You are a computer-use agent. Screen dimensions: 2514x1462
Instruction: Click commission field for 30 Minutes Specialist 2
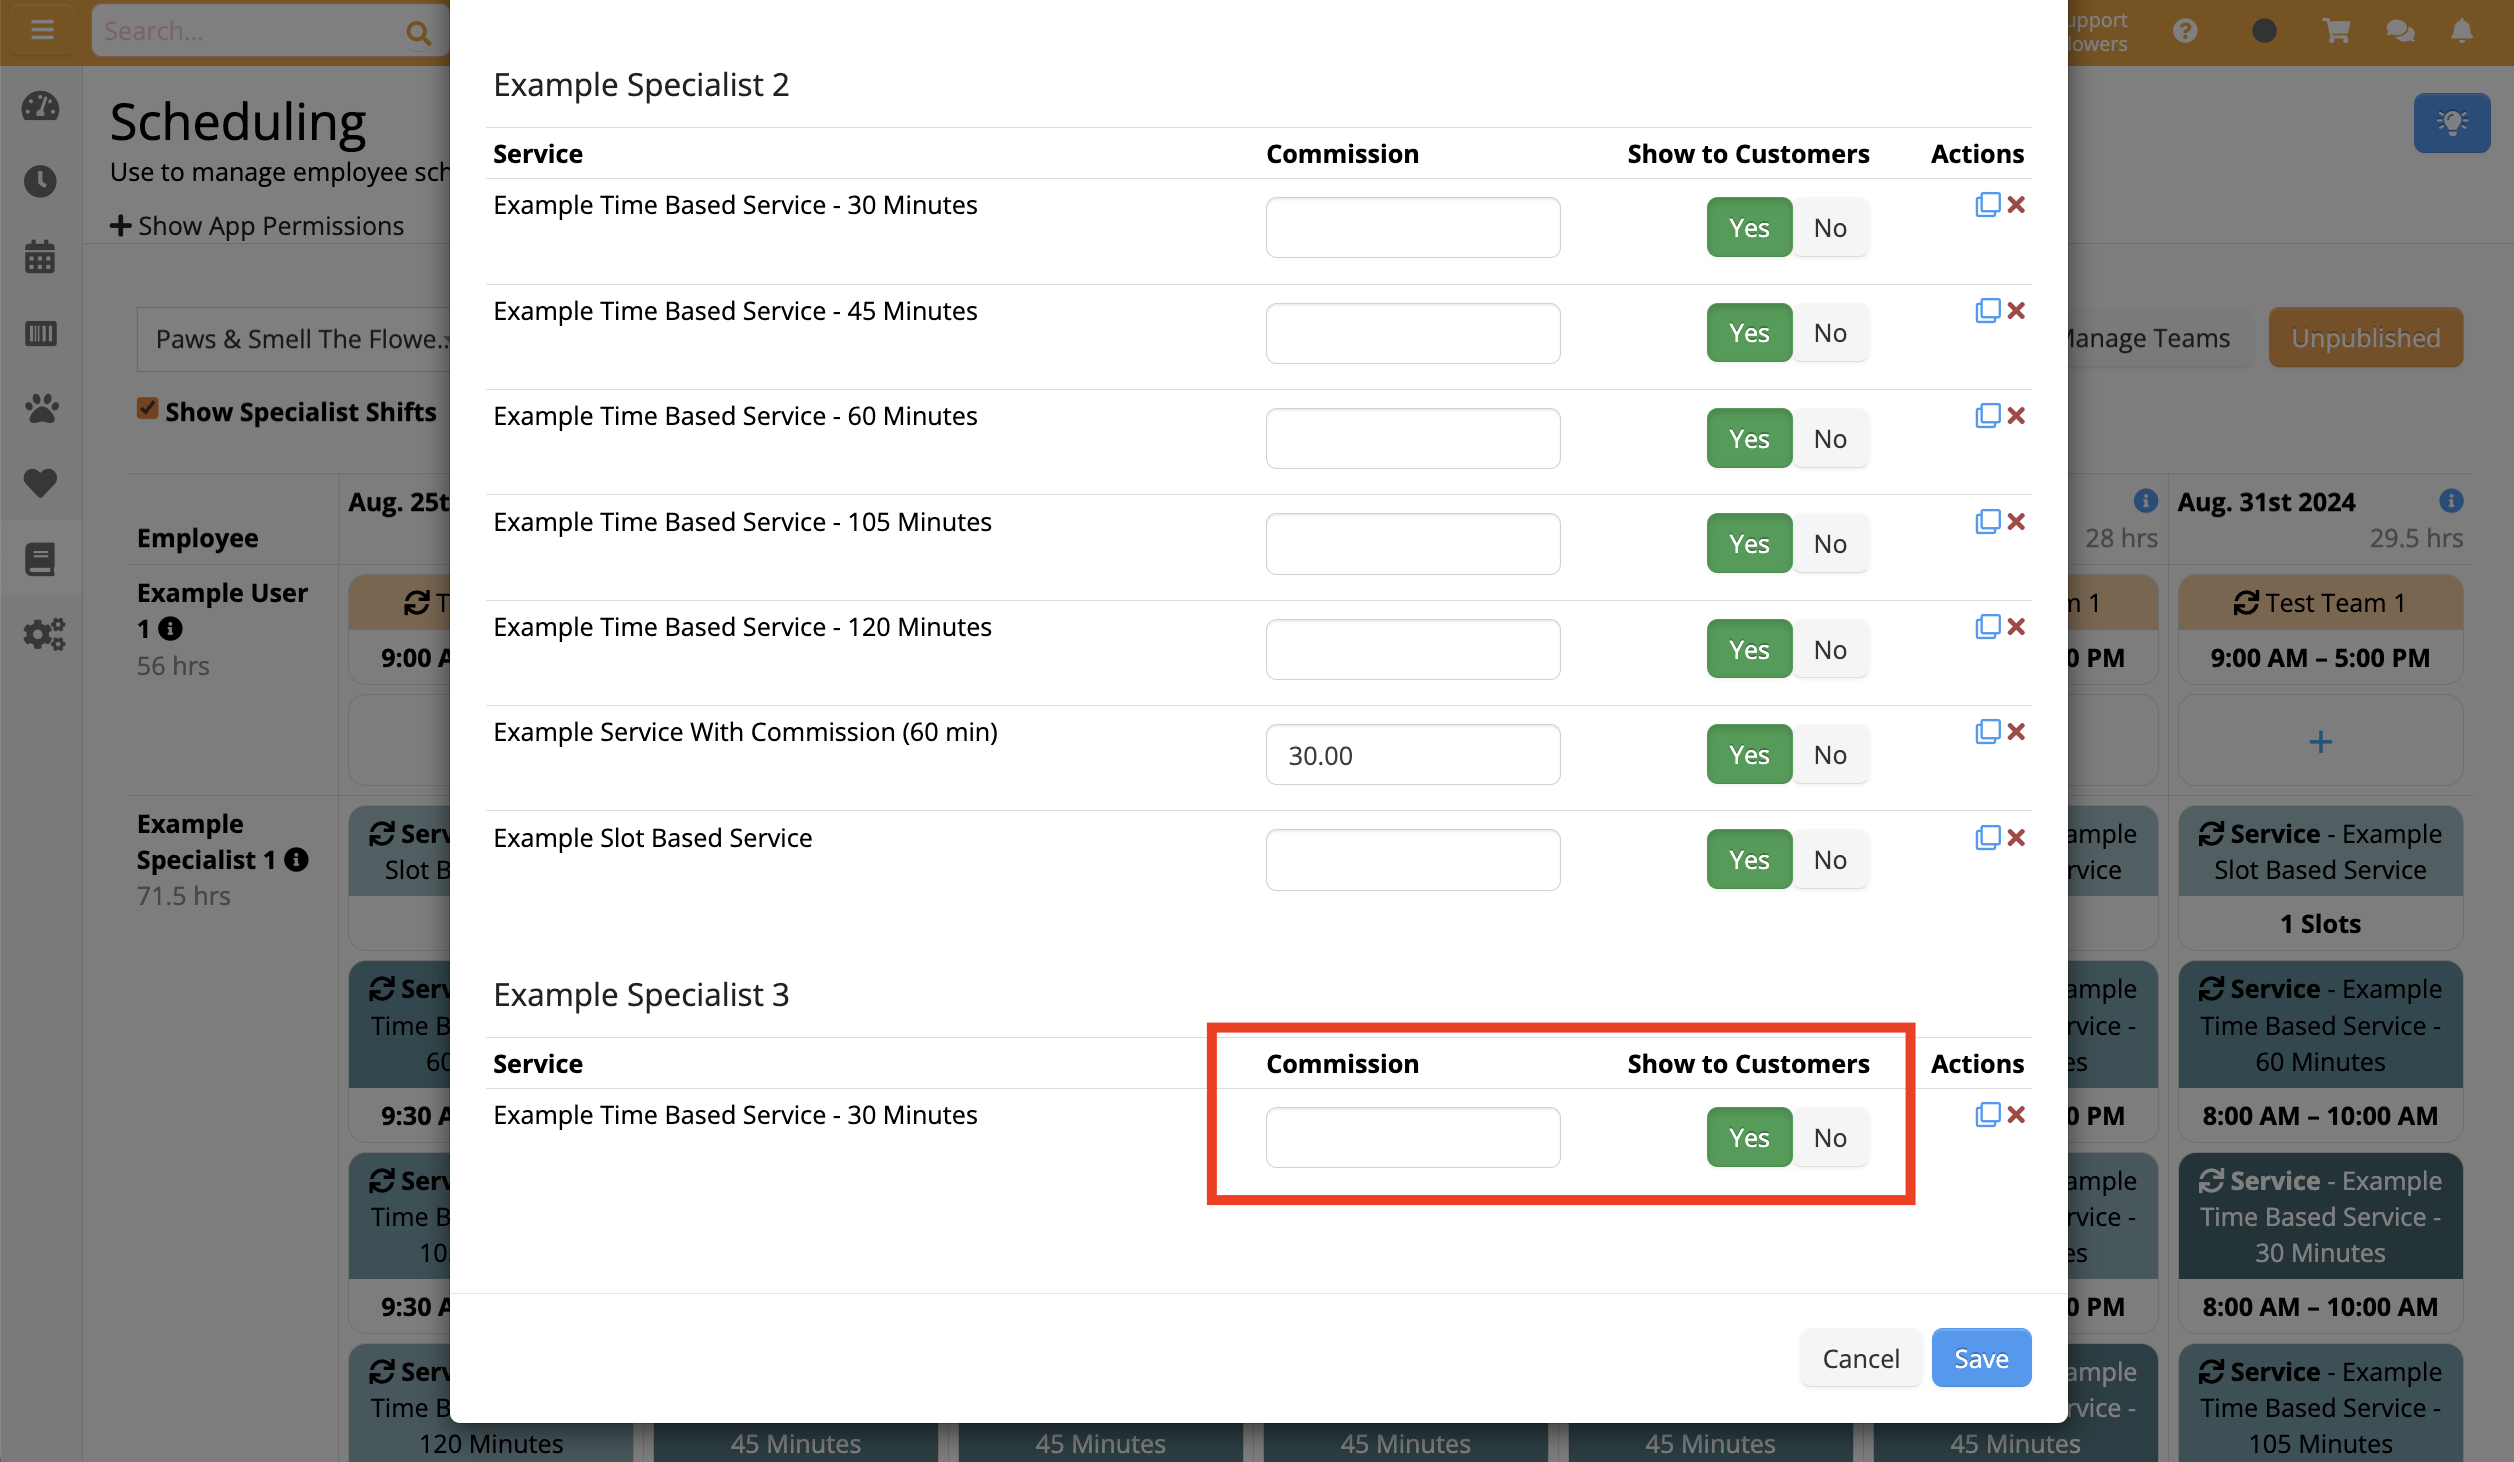tap(1412, 228)
